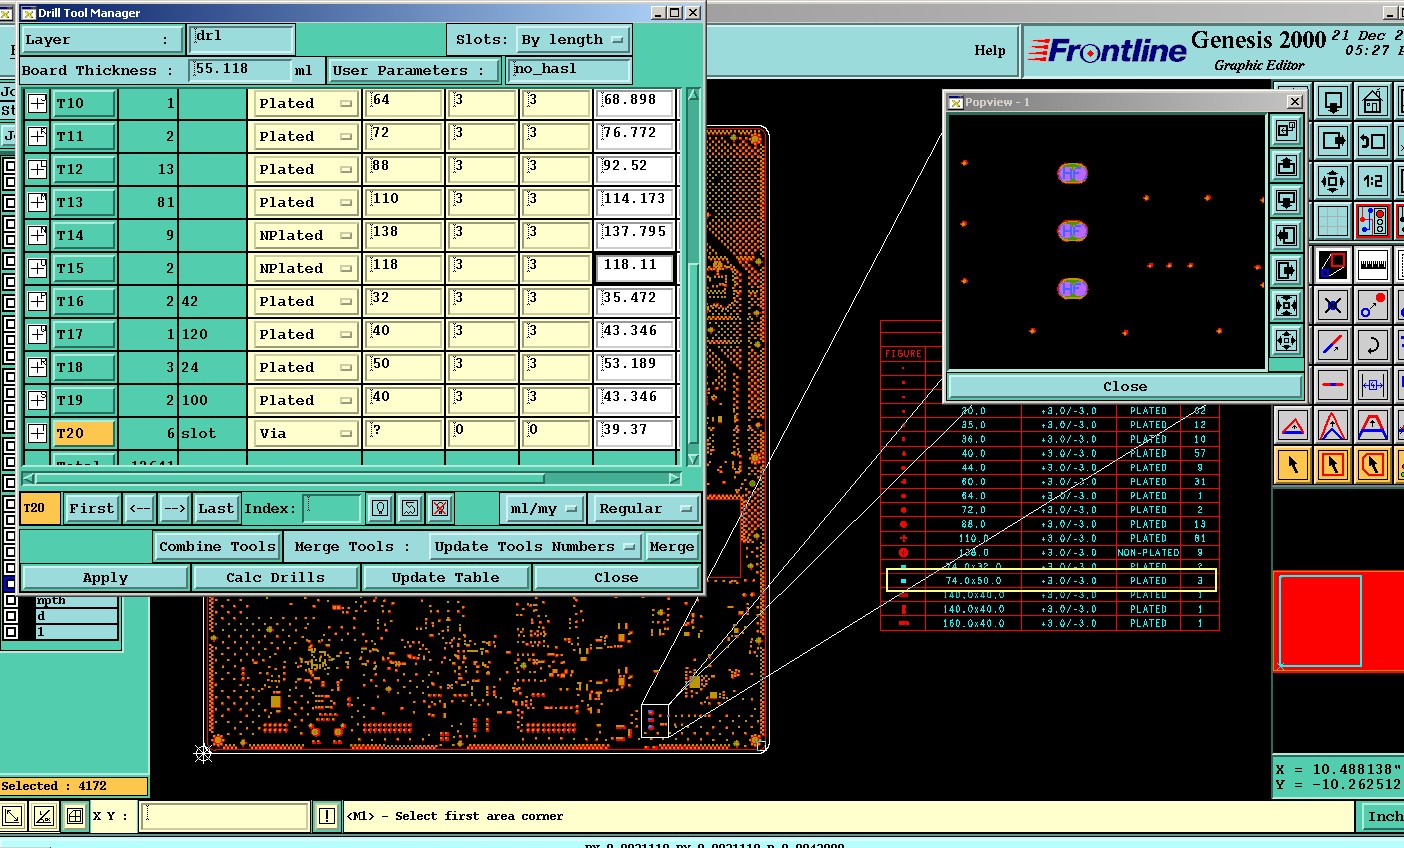Click the snap crosshair X tool icon
1404x848 pixels.
(1332, 305)
